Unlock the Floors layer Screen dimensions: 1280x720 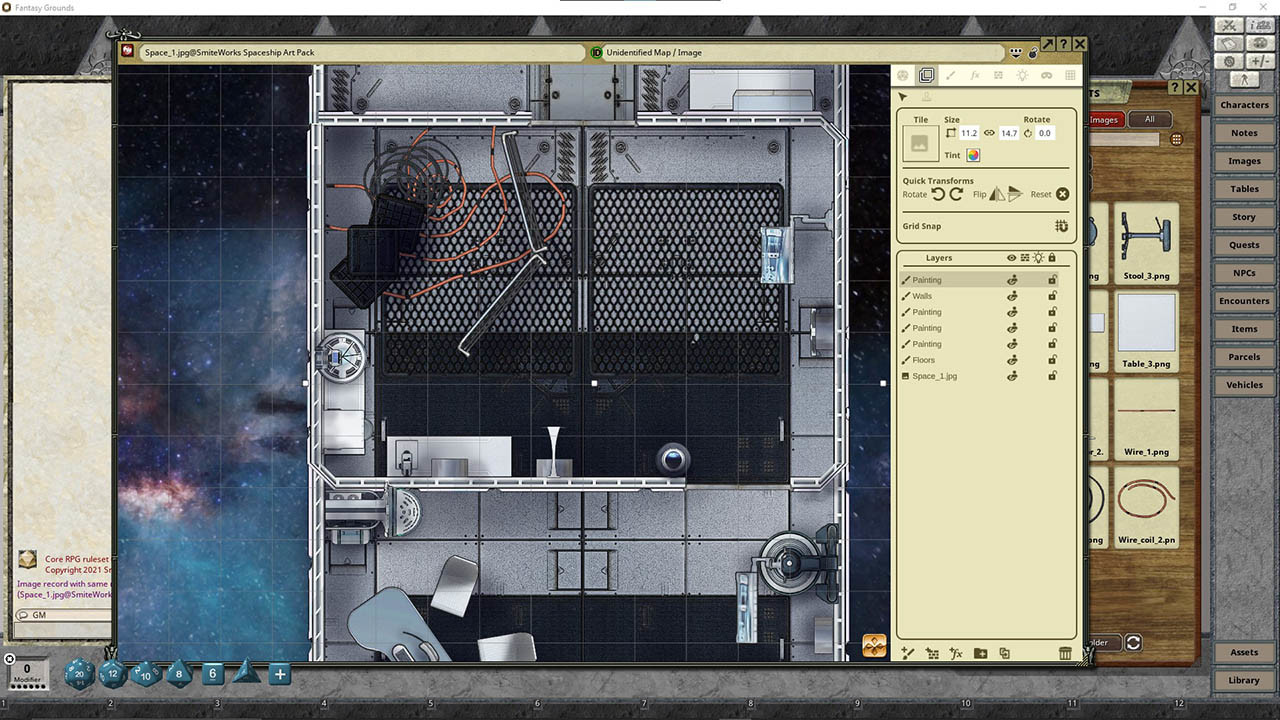[x=1052, y=360]
